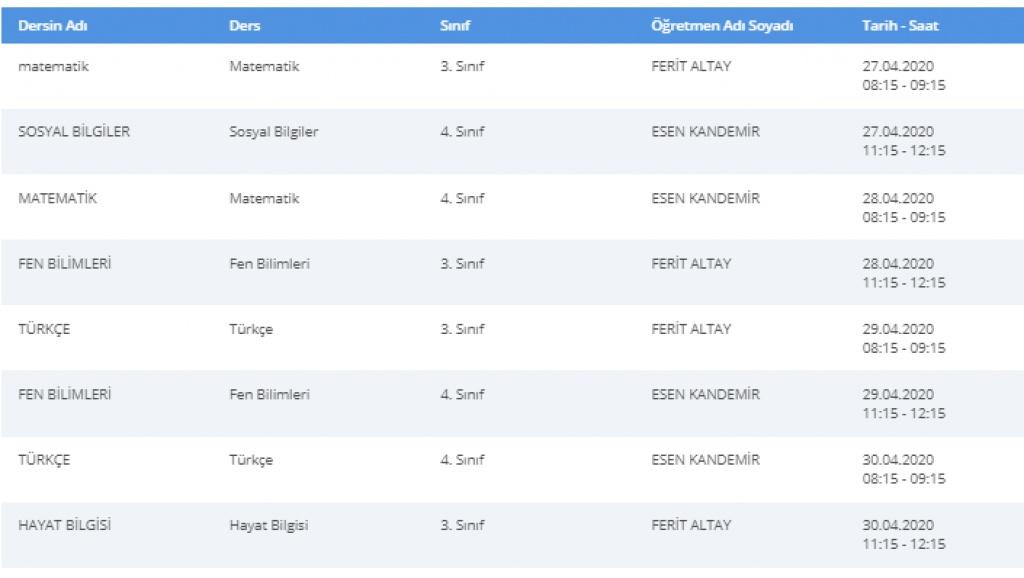This screenshot has width=1024, height=578.
Task: Click the 30.04.2020 08:15 - 09:15 date cell
Action: click(903, 469)
